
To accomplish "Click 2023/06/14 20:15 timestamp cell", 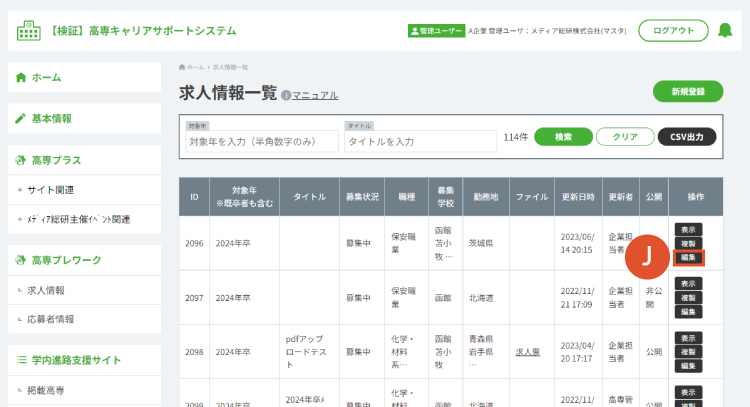I will 577,243.
